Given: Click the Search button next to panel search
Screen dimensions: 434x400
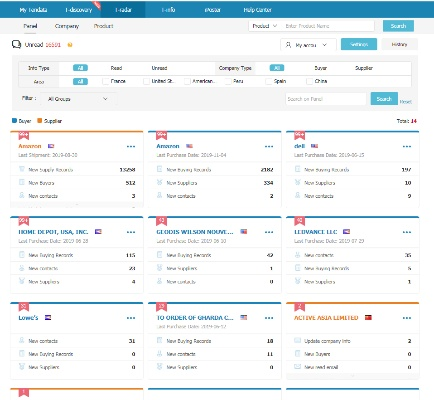Looking at the screenshot, I should click(x=384, y=99).
